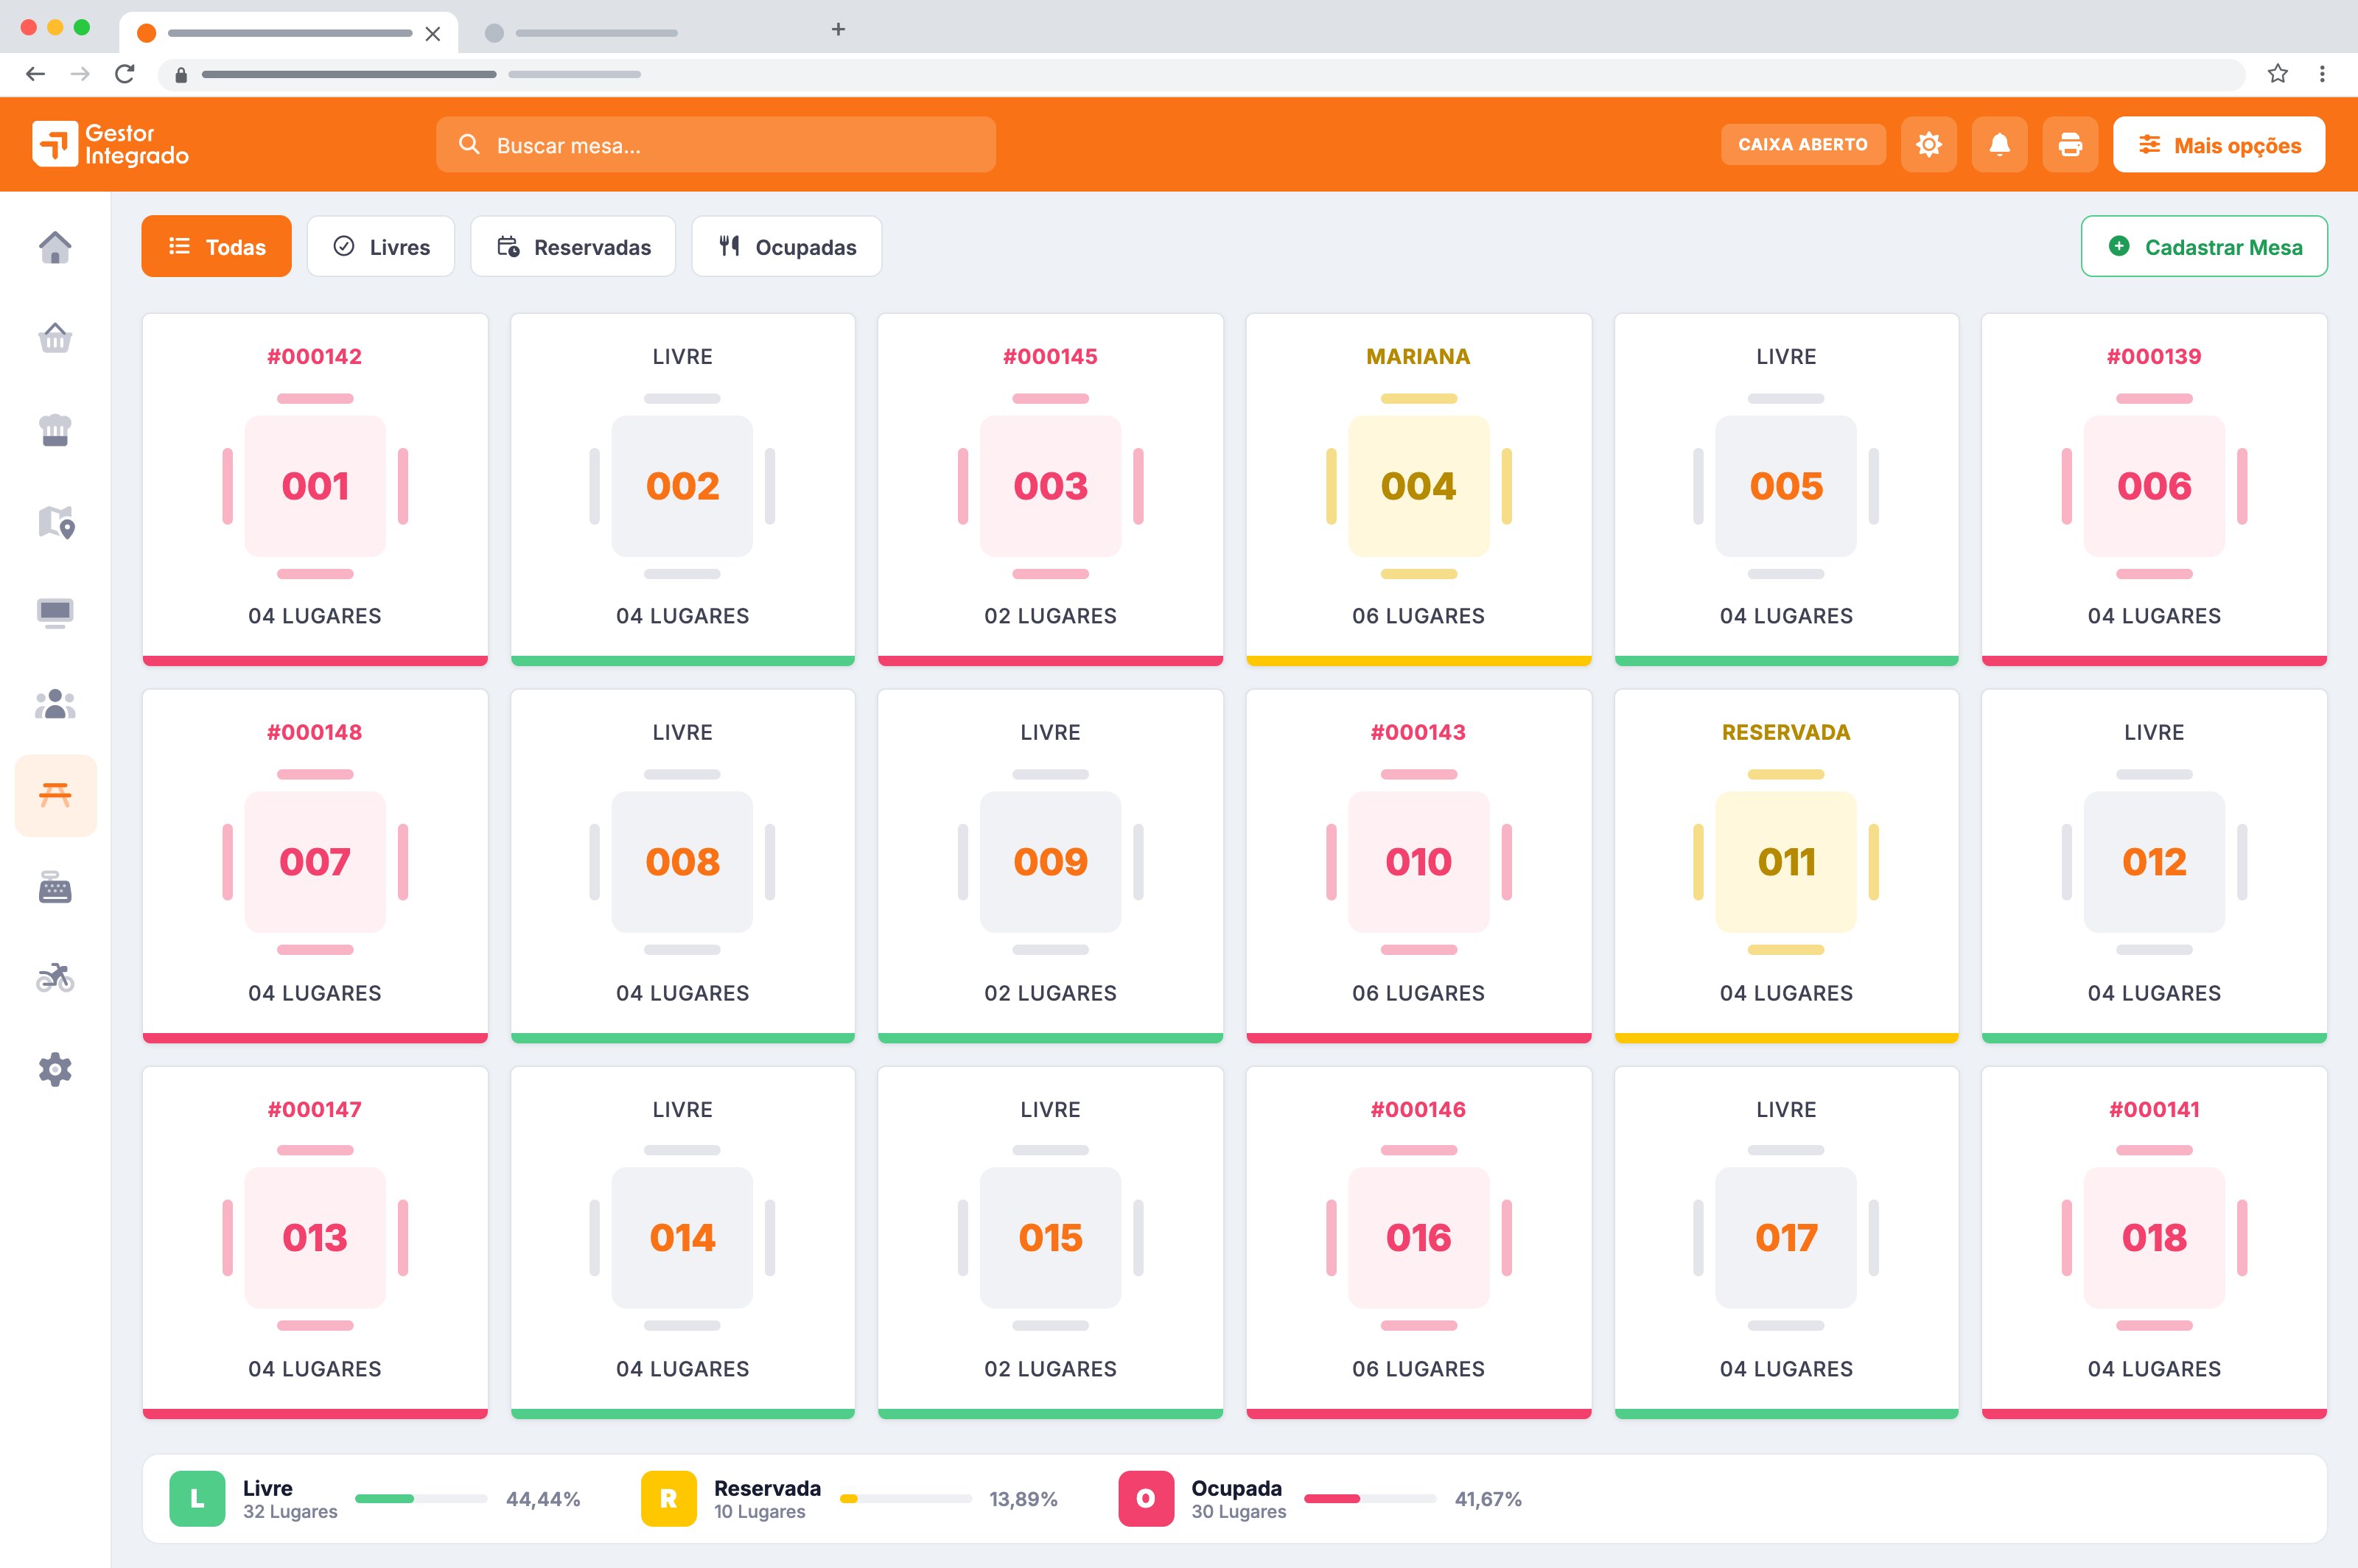Select free table 009
The image size is (2358, 1568).
tap(1051, 865)
